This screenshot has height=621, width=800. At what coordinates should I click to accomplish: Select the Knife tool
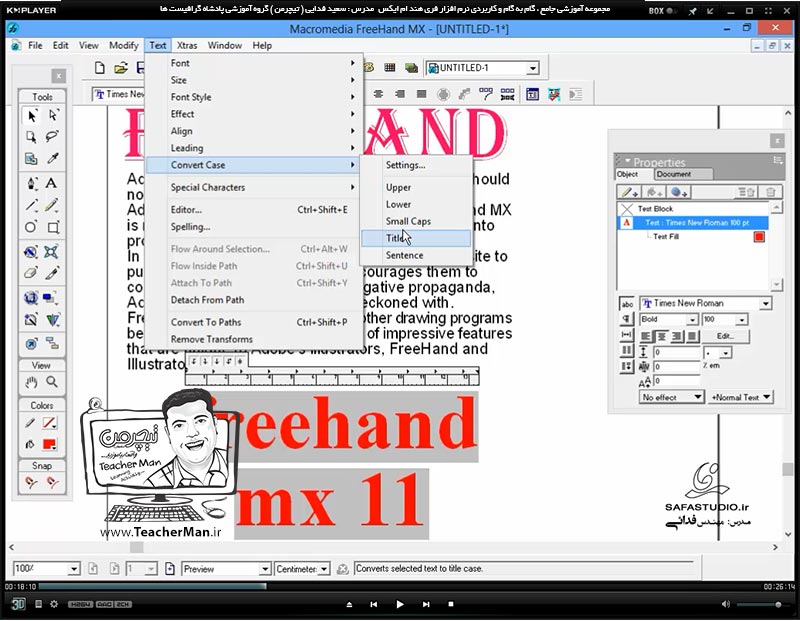52,274
